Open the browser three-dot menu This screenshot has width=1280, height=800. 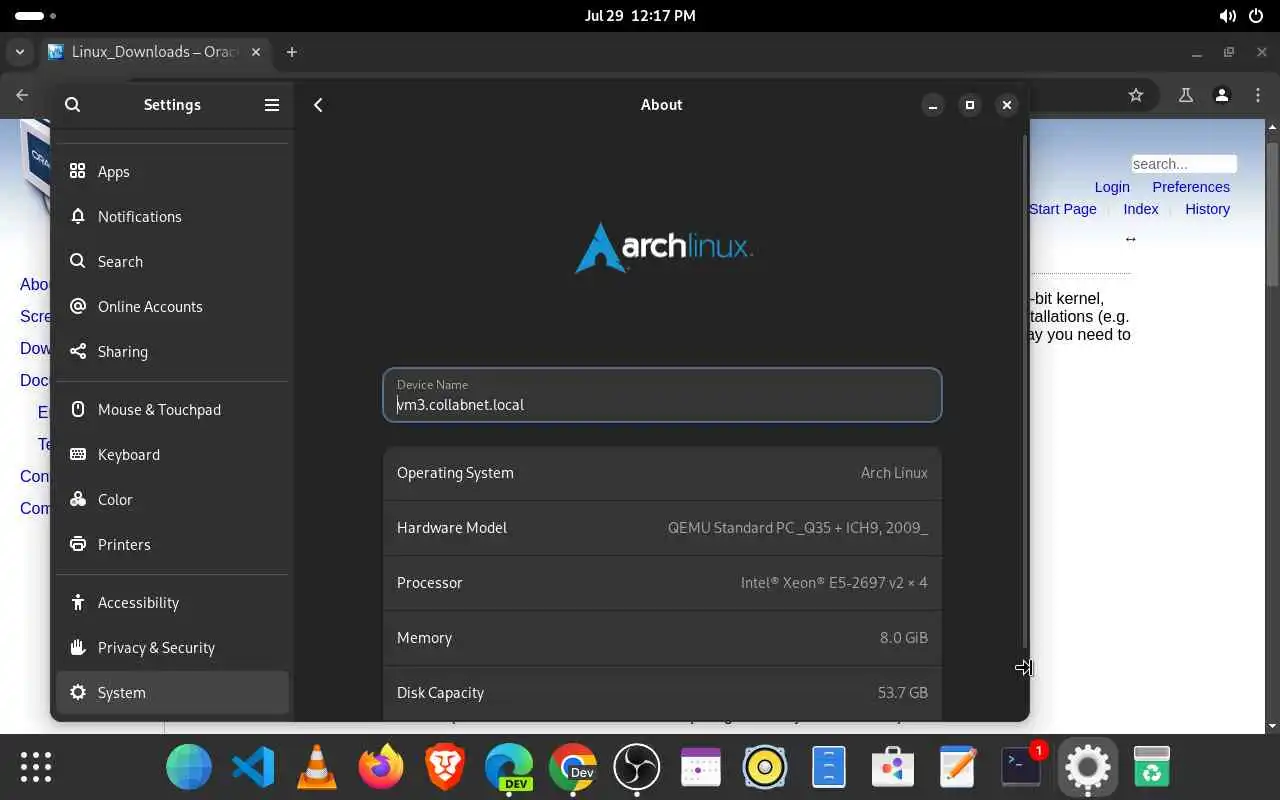[1259, 96]
